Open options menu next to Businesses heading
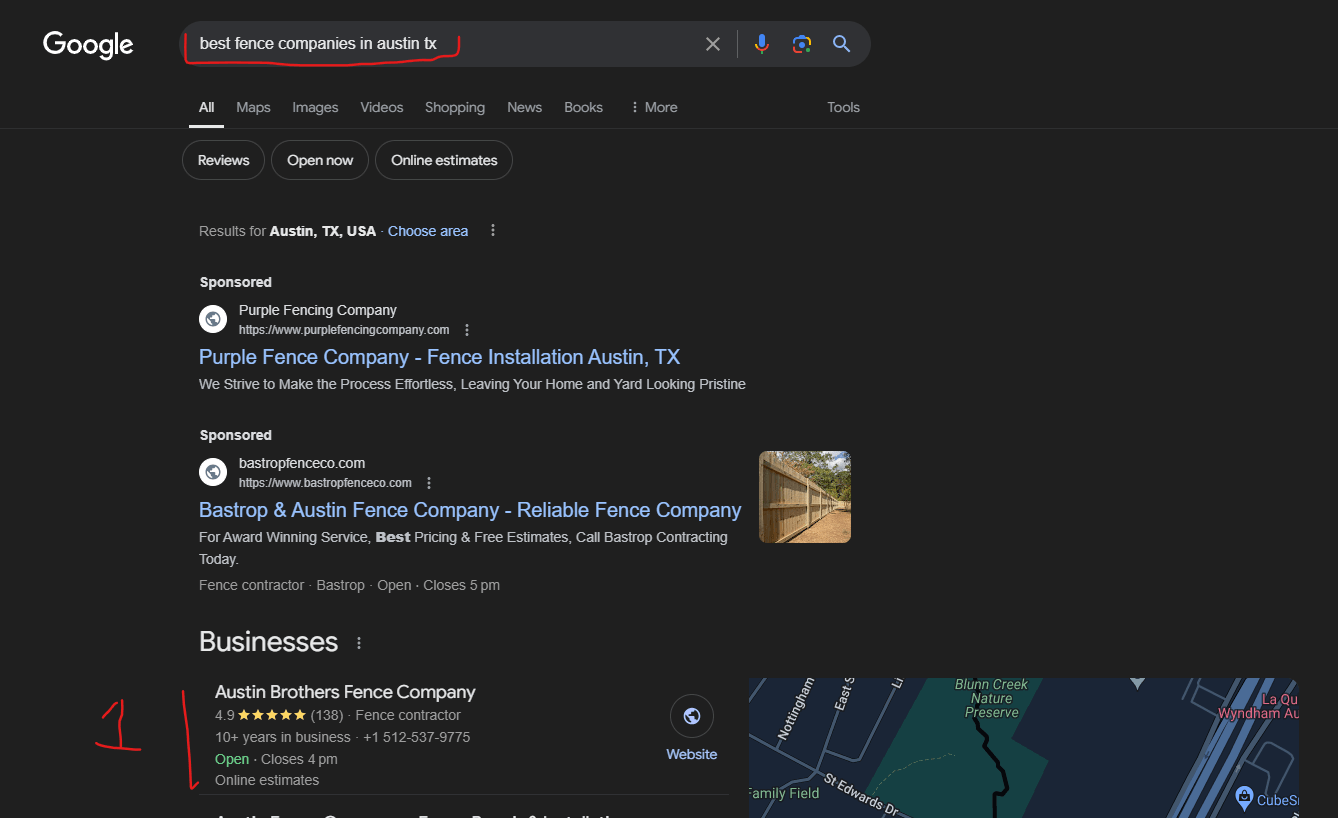 [x=359, y=643]
